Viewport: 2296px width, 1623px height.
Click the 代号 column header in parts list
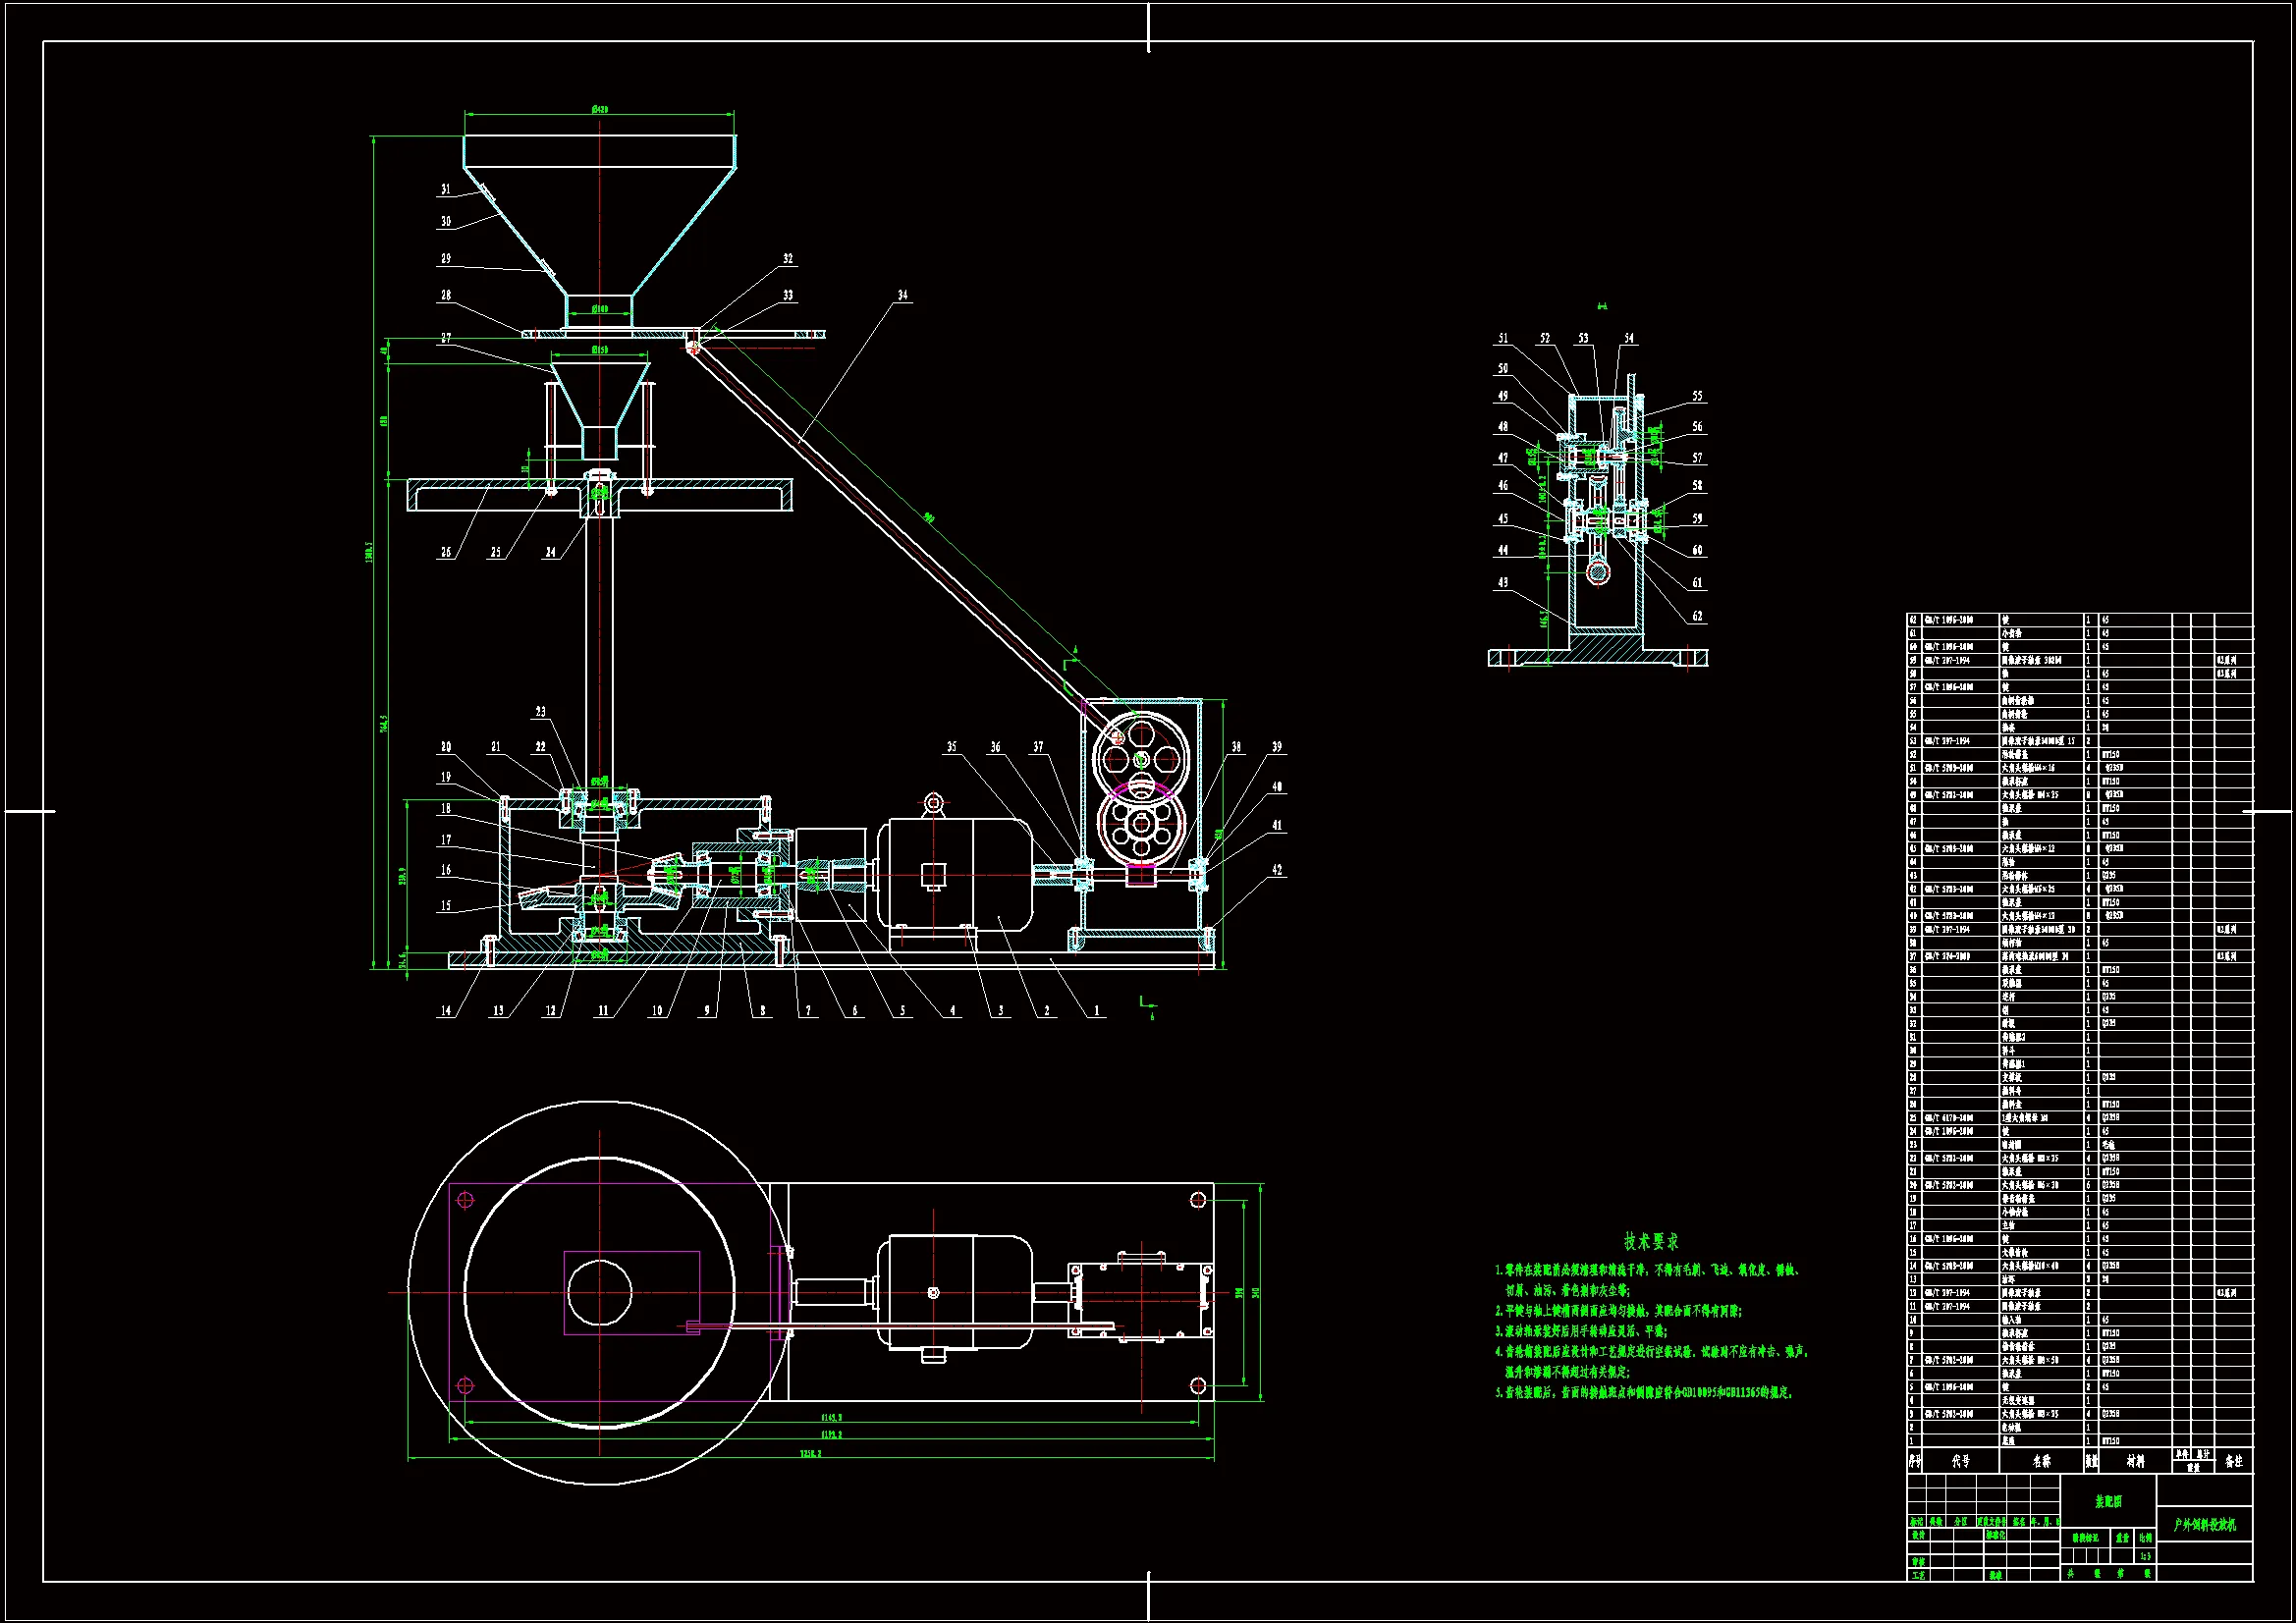pyautogui.click(x=1960, y=1461)
